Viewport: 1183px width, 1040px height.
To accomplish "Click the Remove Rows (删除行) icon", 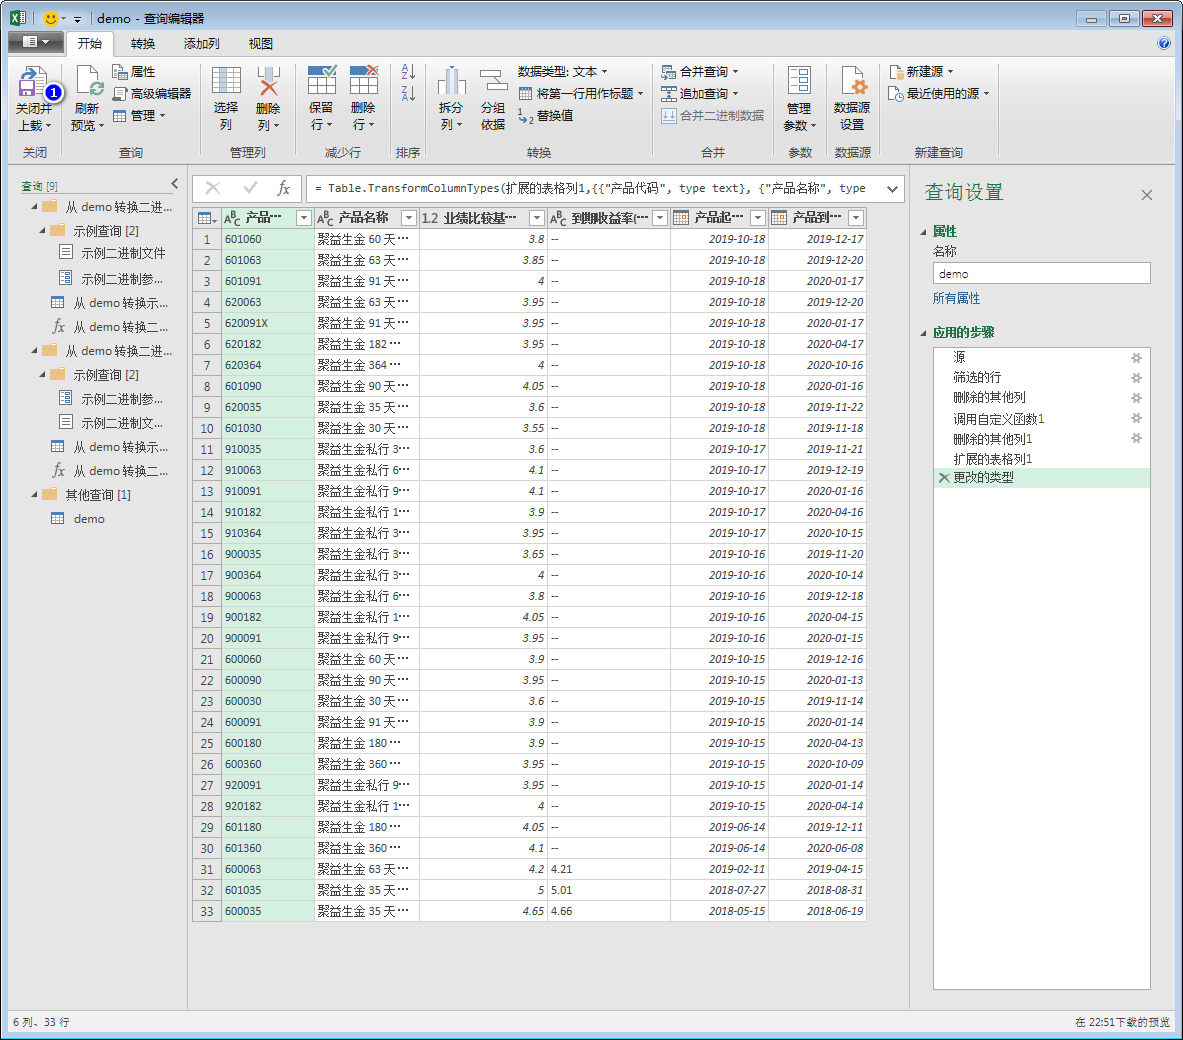I will [x=363, y=82].
